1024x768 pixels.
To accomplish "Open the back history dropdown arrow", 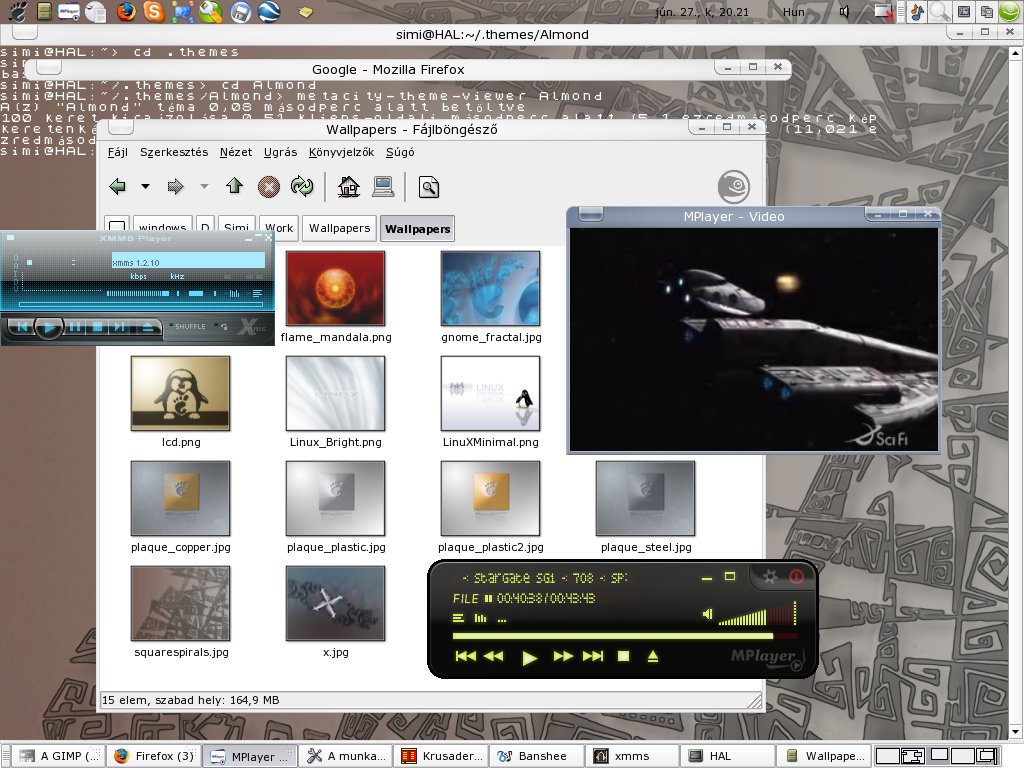I will 145,187.
